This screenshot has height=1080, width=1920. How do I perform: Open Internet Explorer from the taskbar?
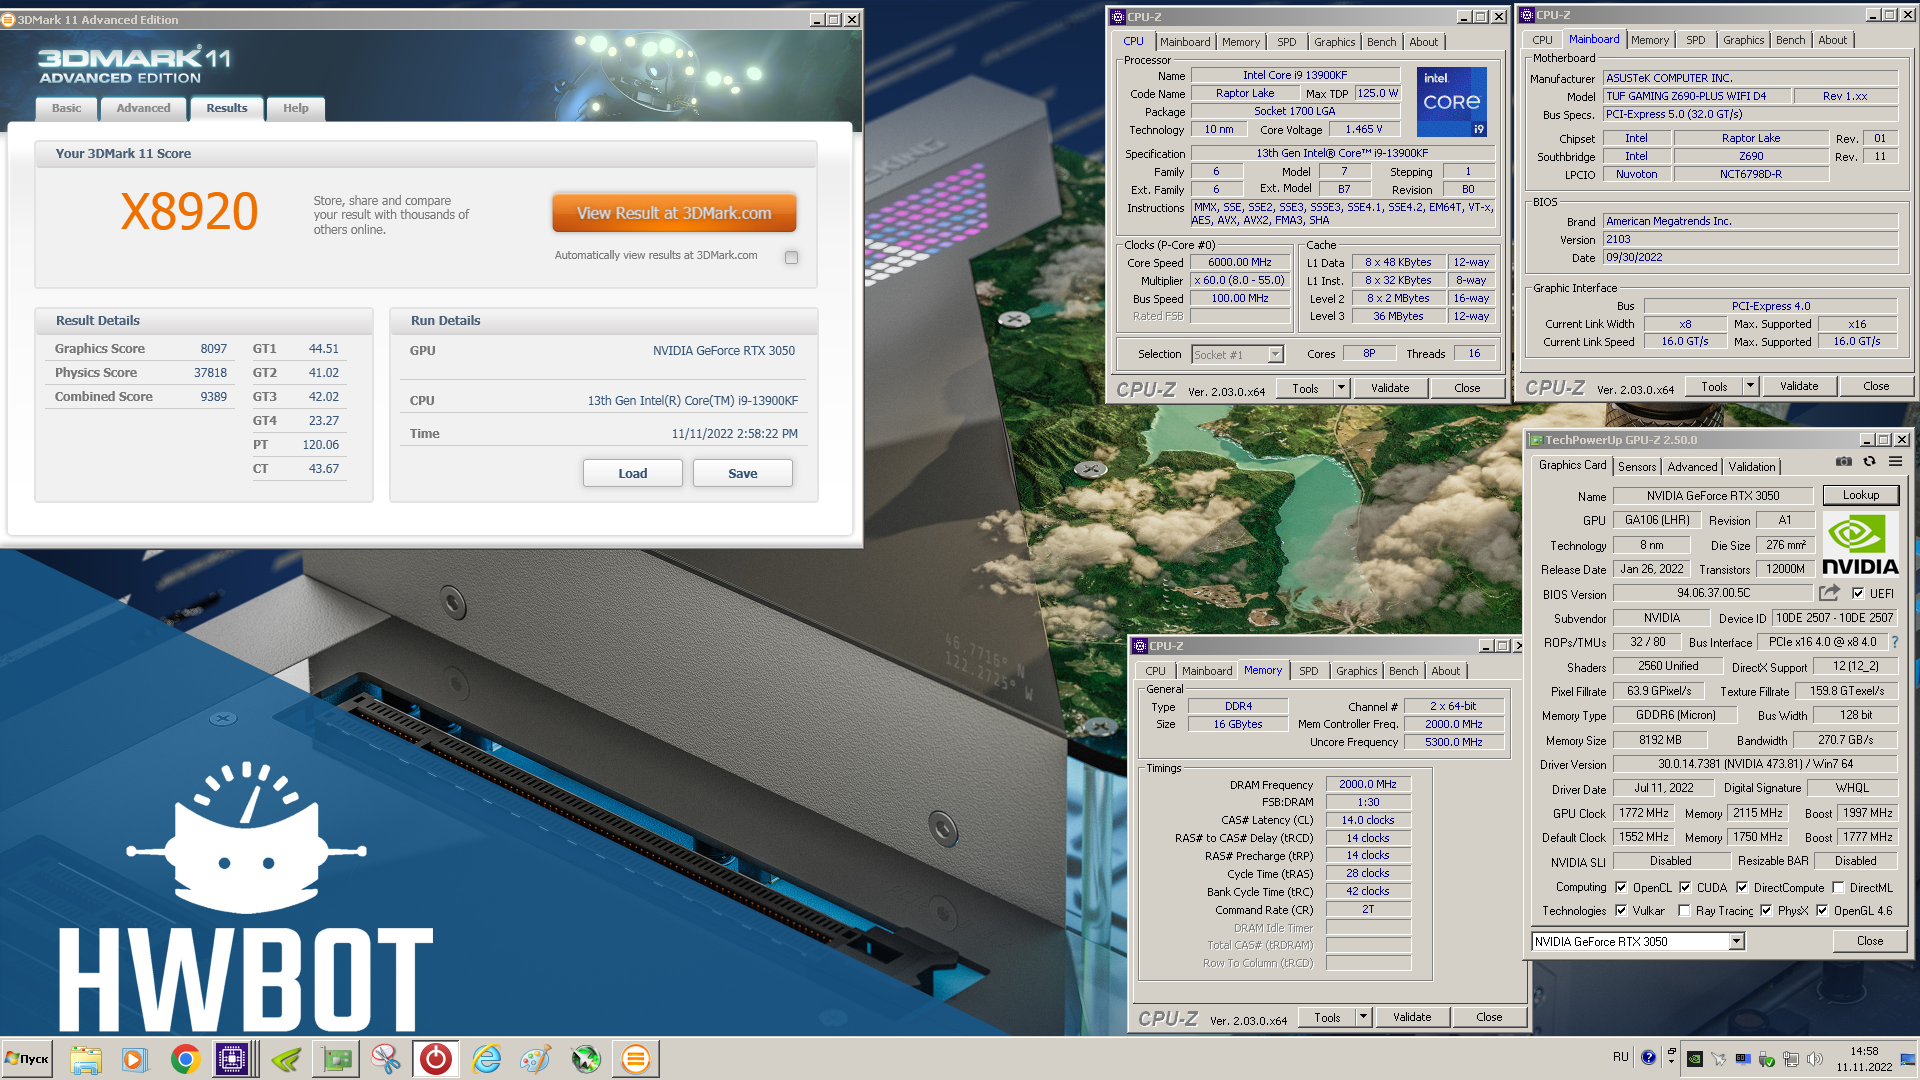(x=487, y=1059)
